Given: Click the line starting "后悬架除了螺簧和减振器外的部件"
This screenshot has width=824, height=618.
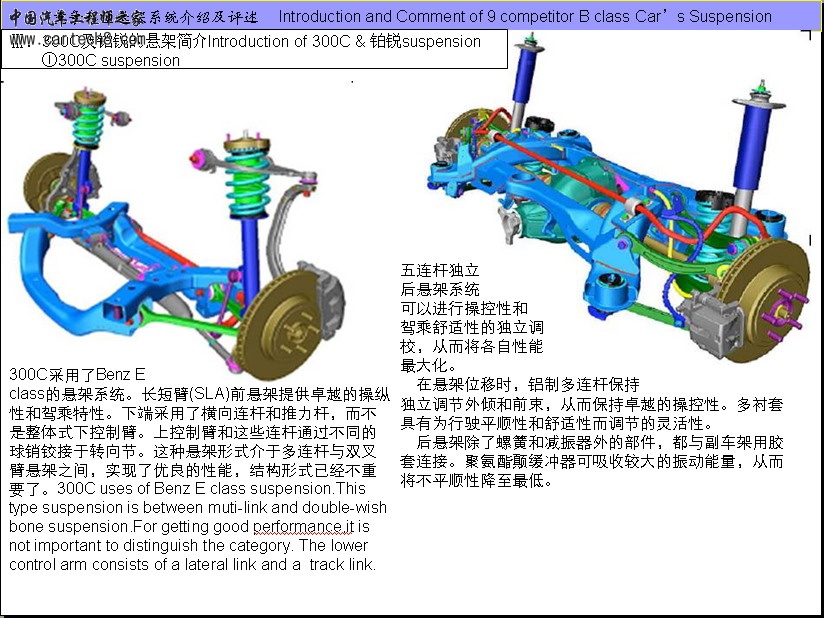Looking at the screenshot, I should click(600, 442).
